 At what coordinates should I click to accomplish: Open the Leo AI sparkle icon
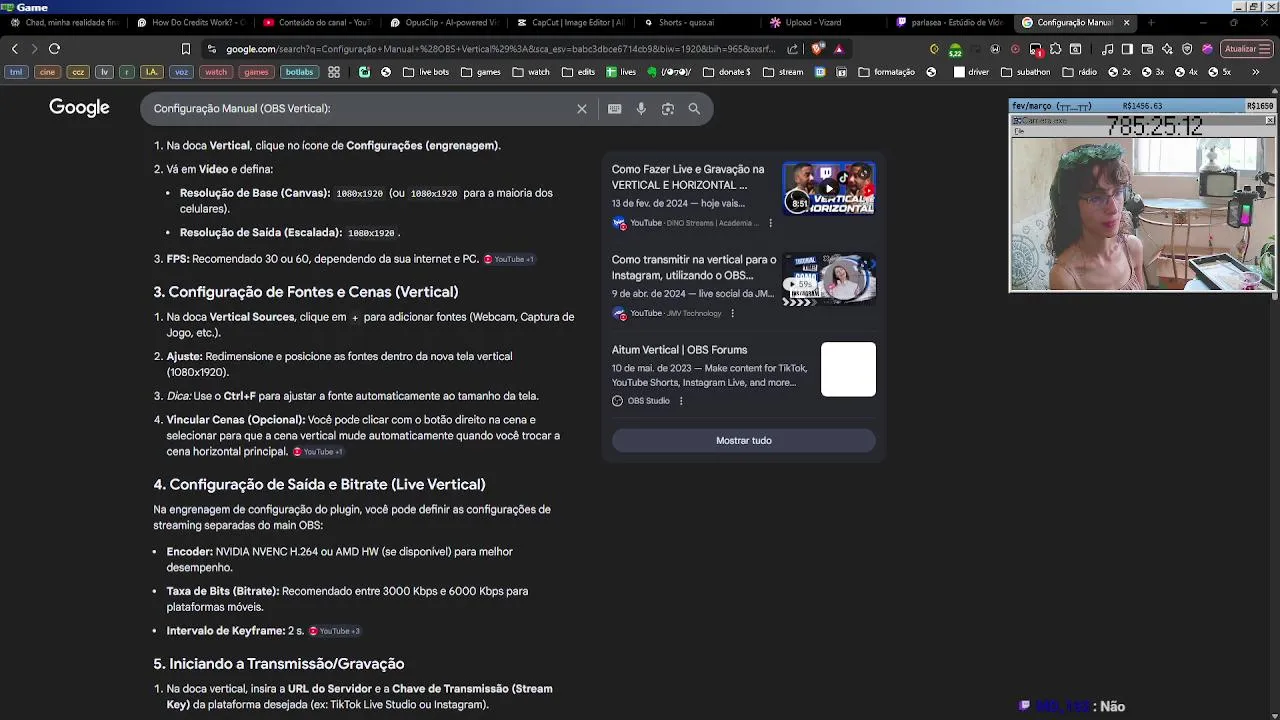1167,48
